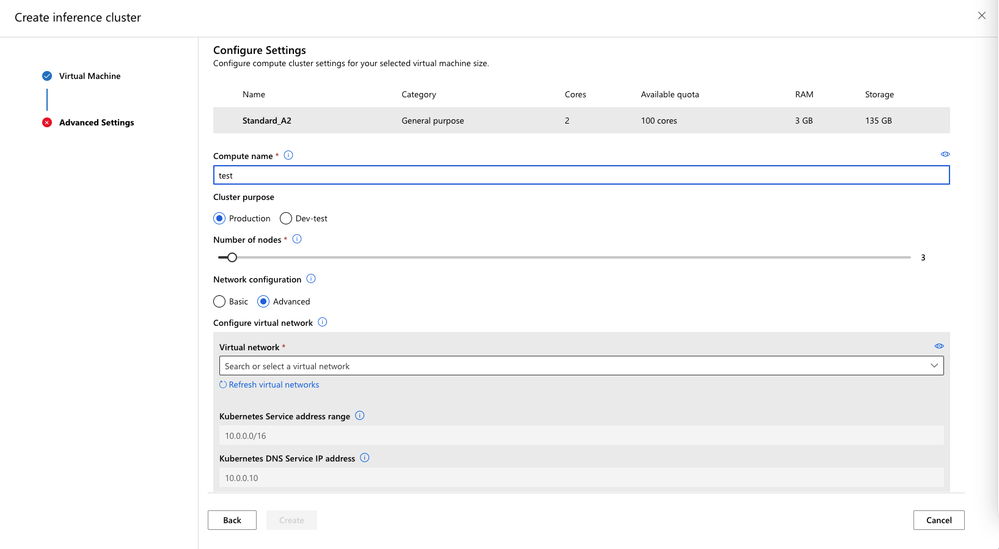Click the node count value 3
The height and width of the screenshot is (549, 999).
coord(923,257)
